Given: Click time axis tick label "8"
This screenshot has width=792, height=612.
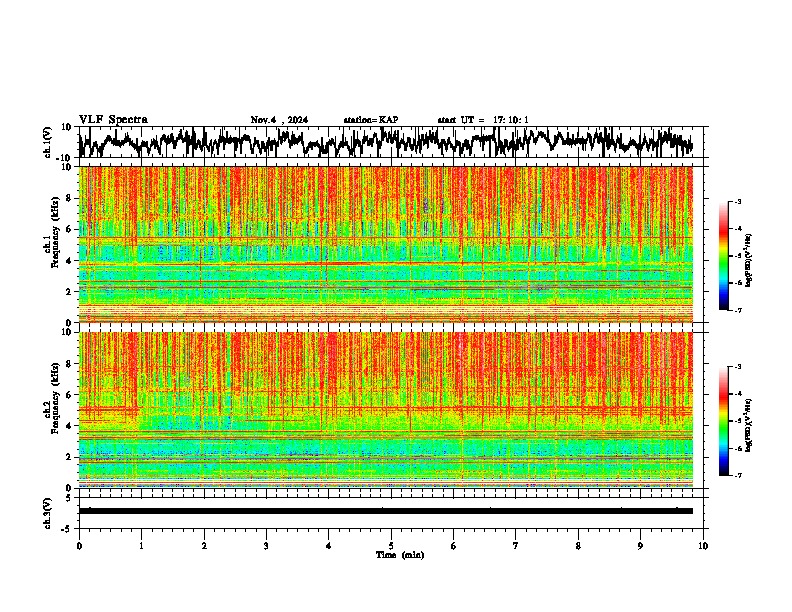Looking at the screenshot, I should (x=578, y=546).
